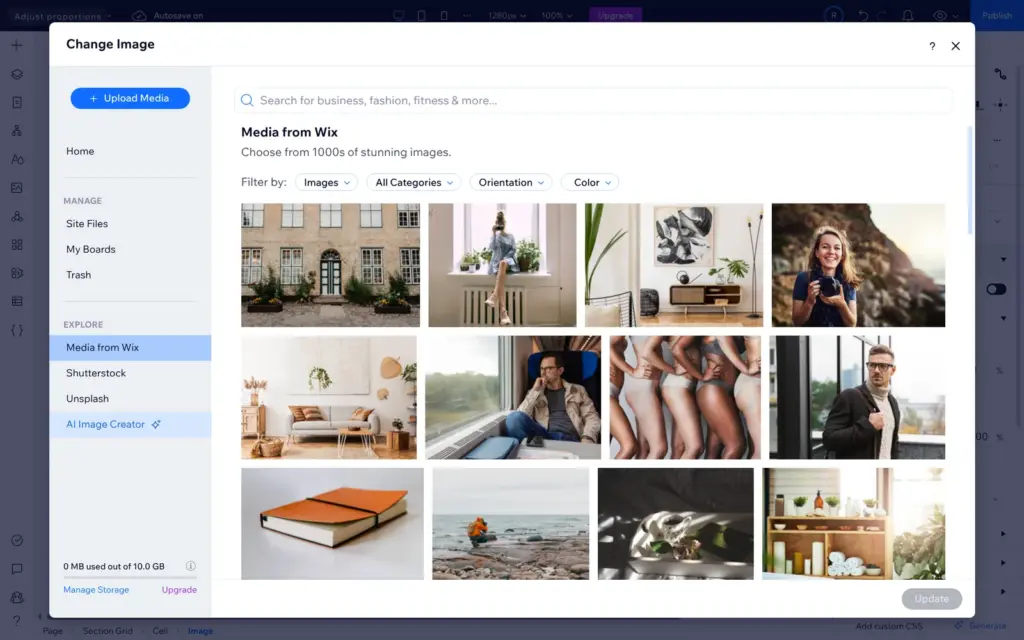The image size is (1024, 640).
Task: Open the Pages icon in editor sidebar
Action: pyautogui.click(x=17, y=103)
